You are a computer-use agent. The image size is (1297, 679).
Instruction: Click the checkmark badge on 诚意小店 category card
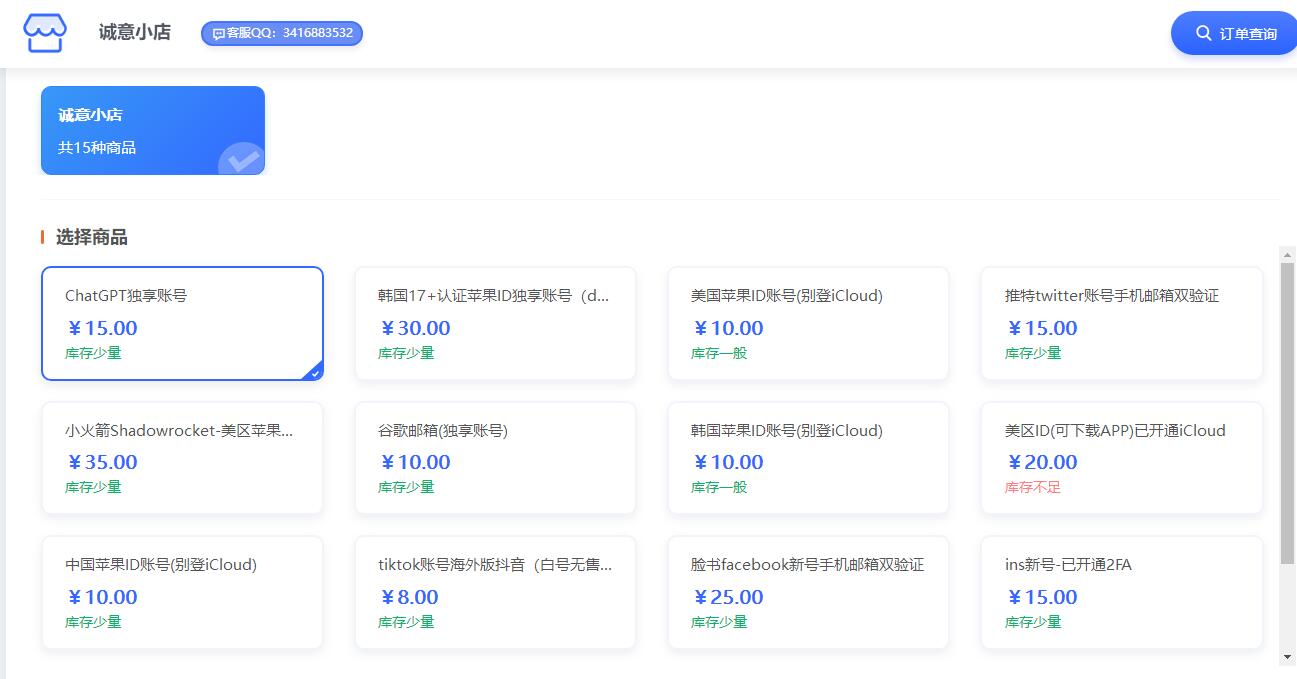click(x=240, y=159)
